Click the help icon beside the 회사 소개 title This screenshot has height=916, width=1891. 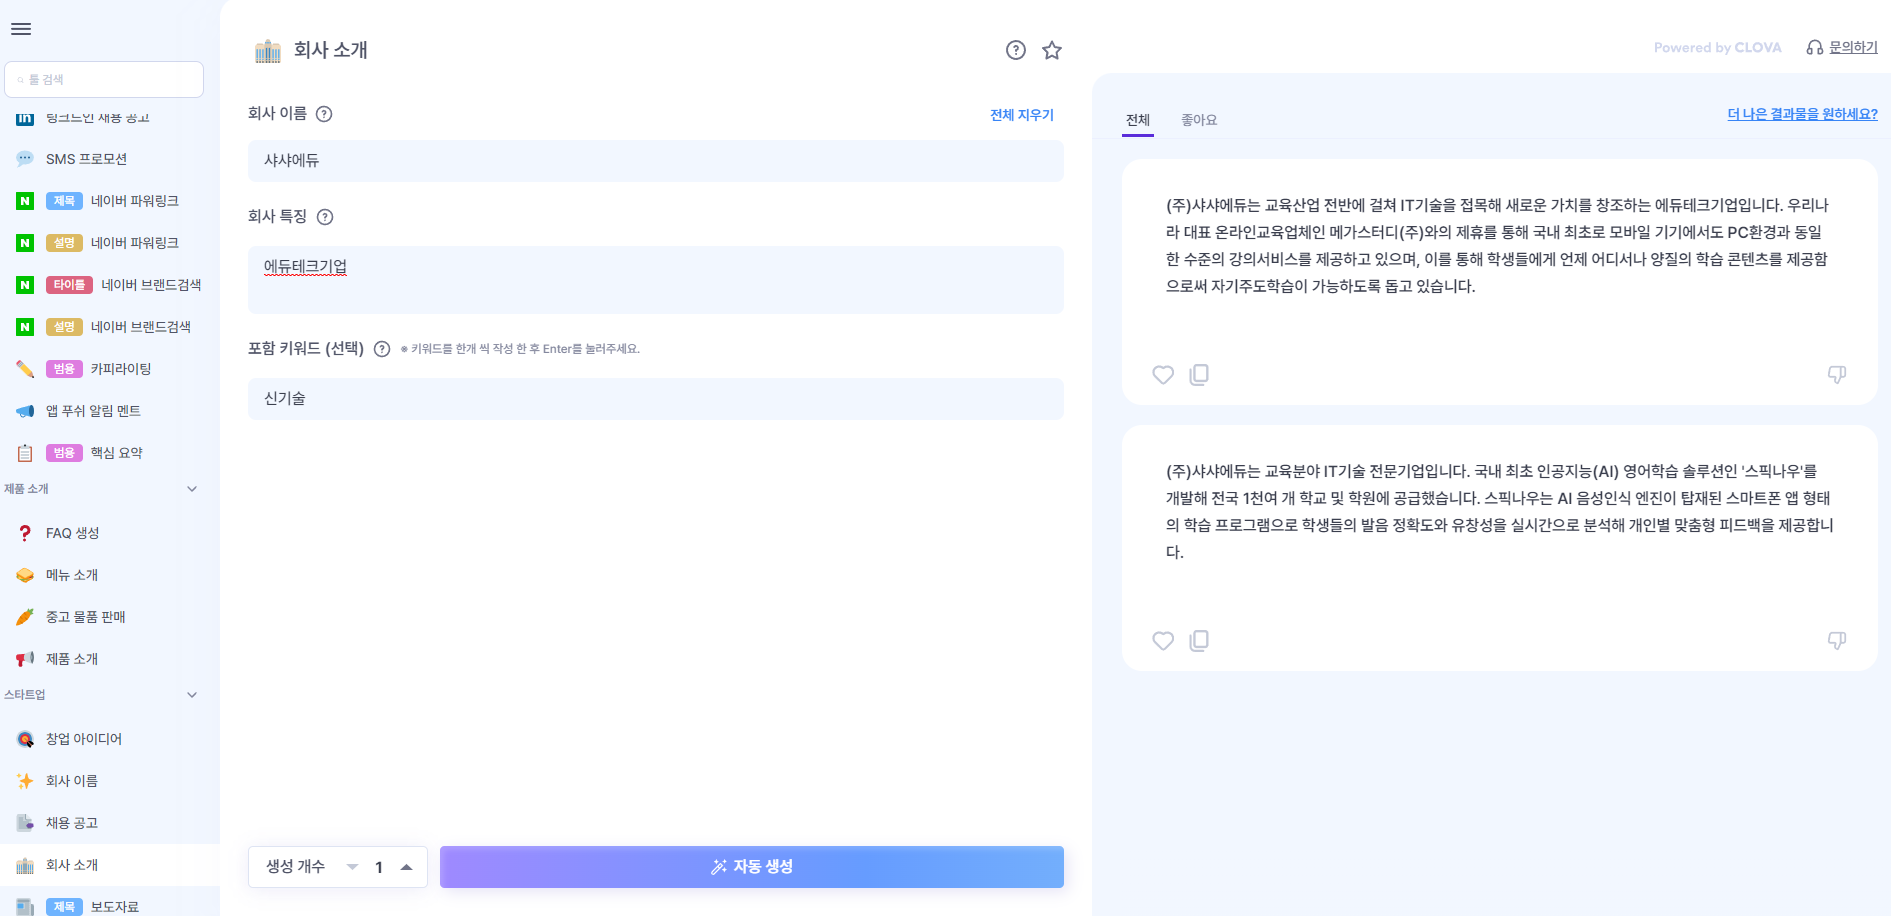pos(1016,50)
